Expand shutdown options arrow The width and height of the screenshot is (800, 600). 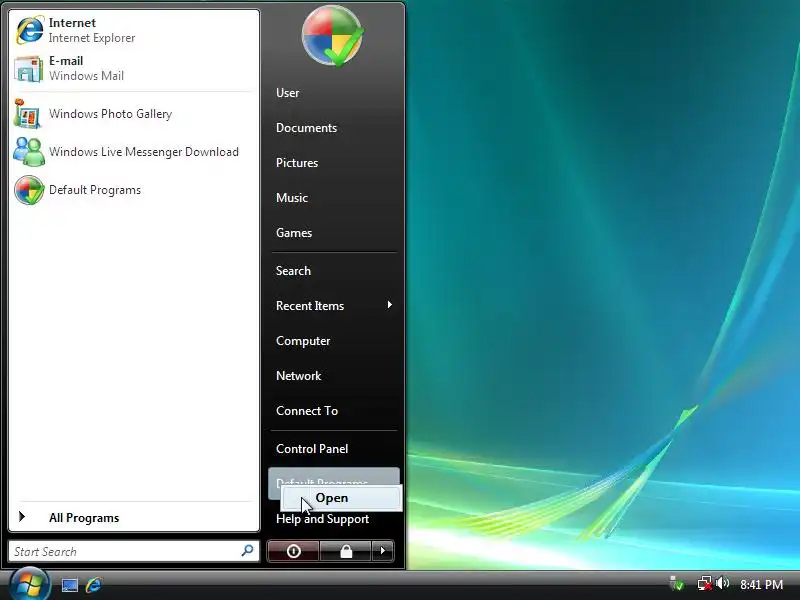pos(383,551)
